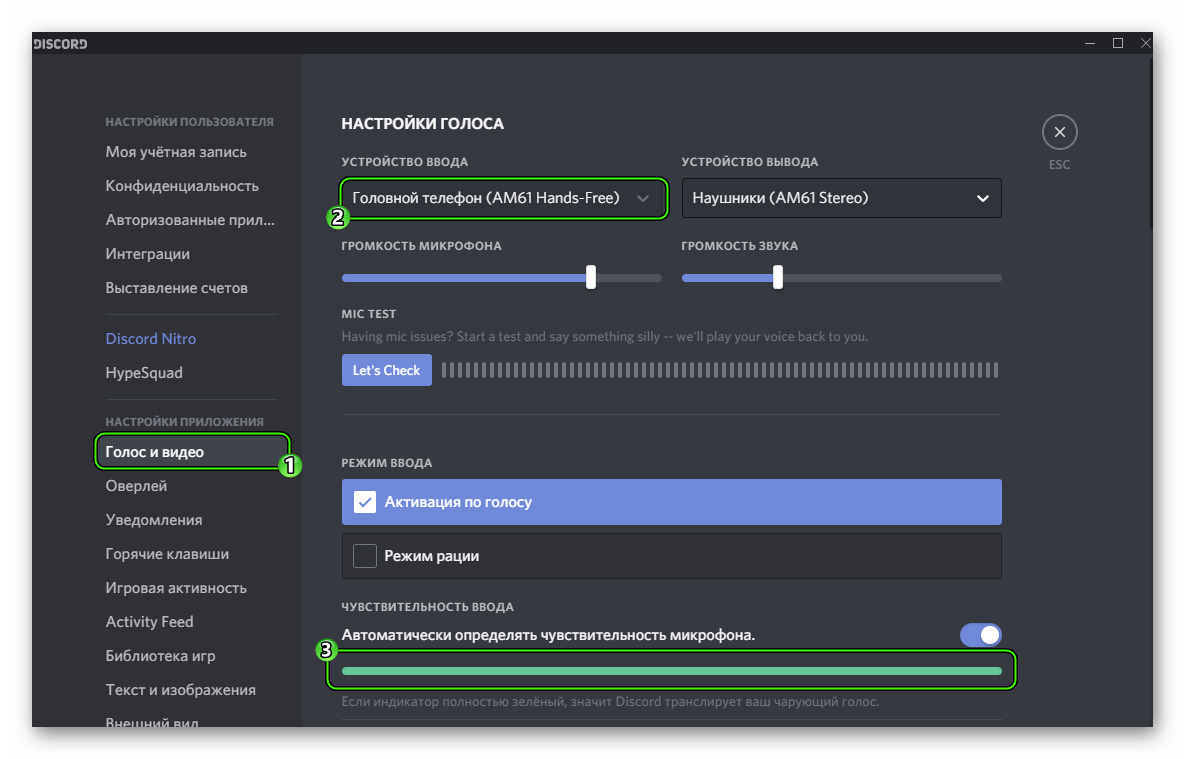This screenshot has height=759, width=1185.
Task: Click the checkmark icon beside Активация по голосу
Action: tap(365, 502)
